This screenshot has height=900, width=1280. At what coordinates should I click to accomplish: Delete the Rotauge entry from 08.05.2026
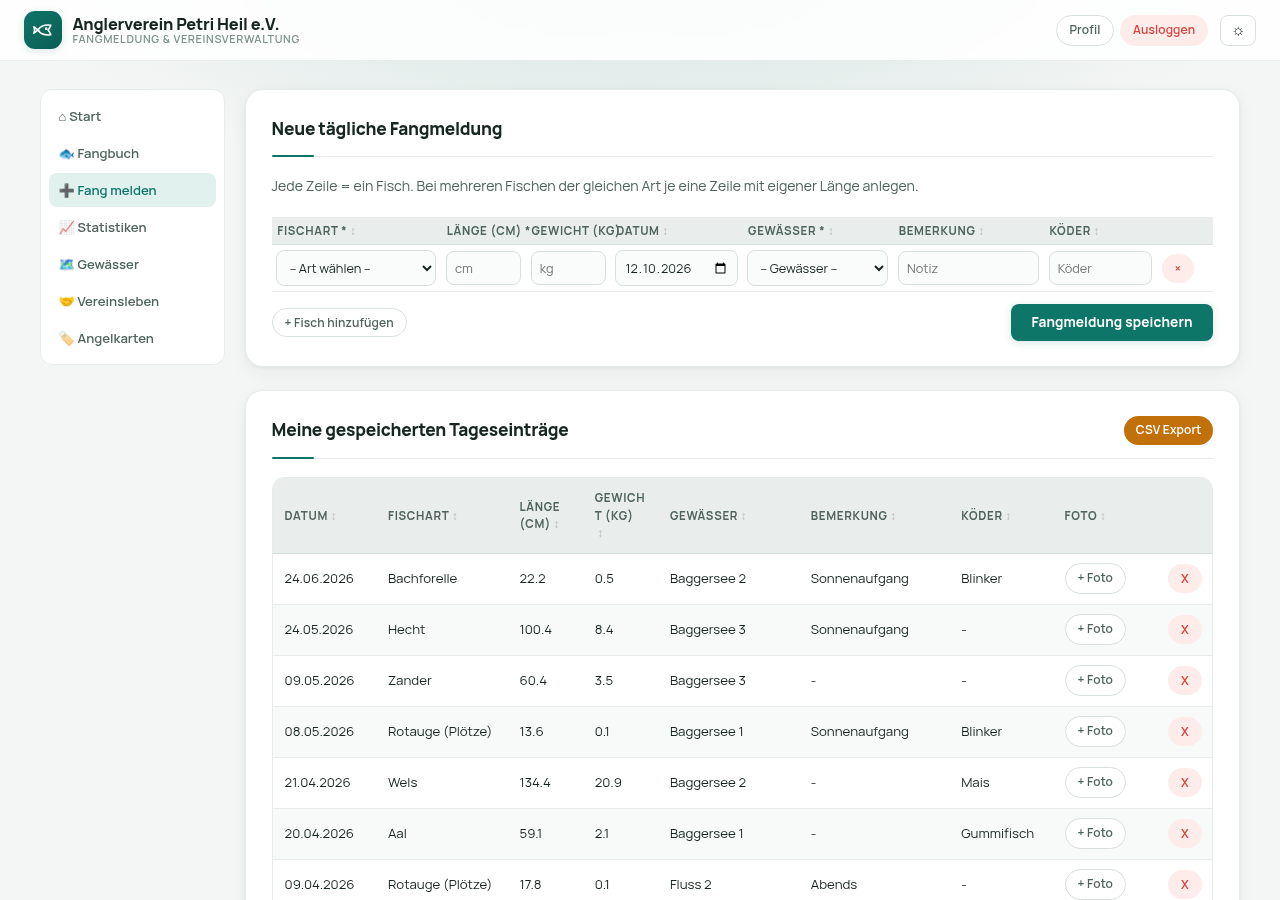click(x=1185, y=732)
